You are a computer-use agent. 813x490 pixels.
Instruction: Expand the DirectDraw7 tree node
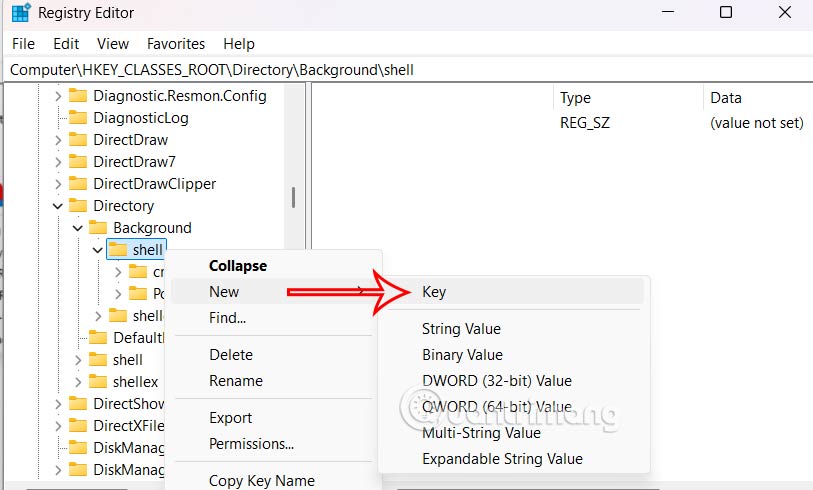58,162
